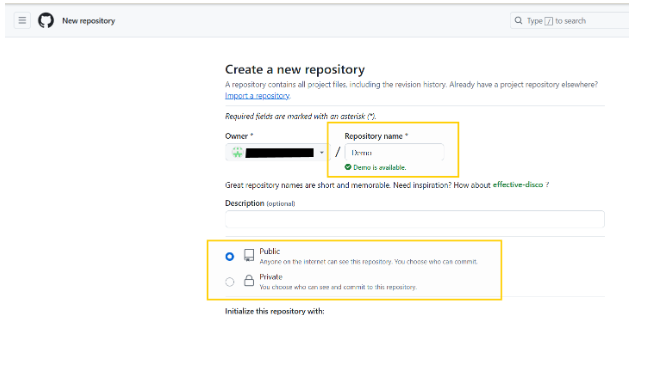Click the search magnifier icon
Image resolution: width=665 pixels, height=366 pixels.
(518, 20)
